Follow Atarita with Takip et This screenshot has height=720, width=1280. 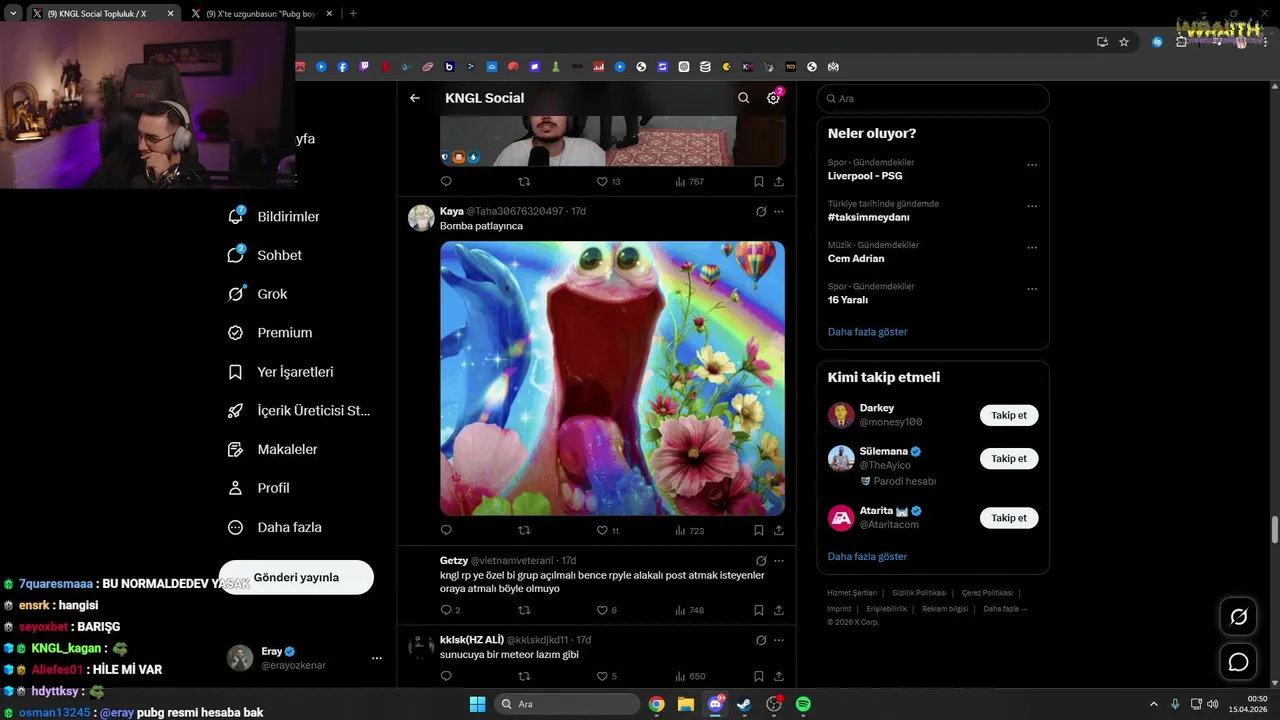(x=1009, y=518)
